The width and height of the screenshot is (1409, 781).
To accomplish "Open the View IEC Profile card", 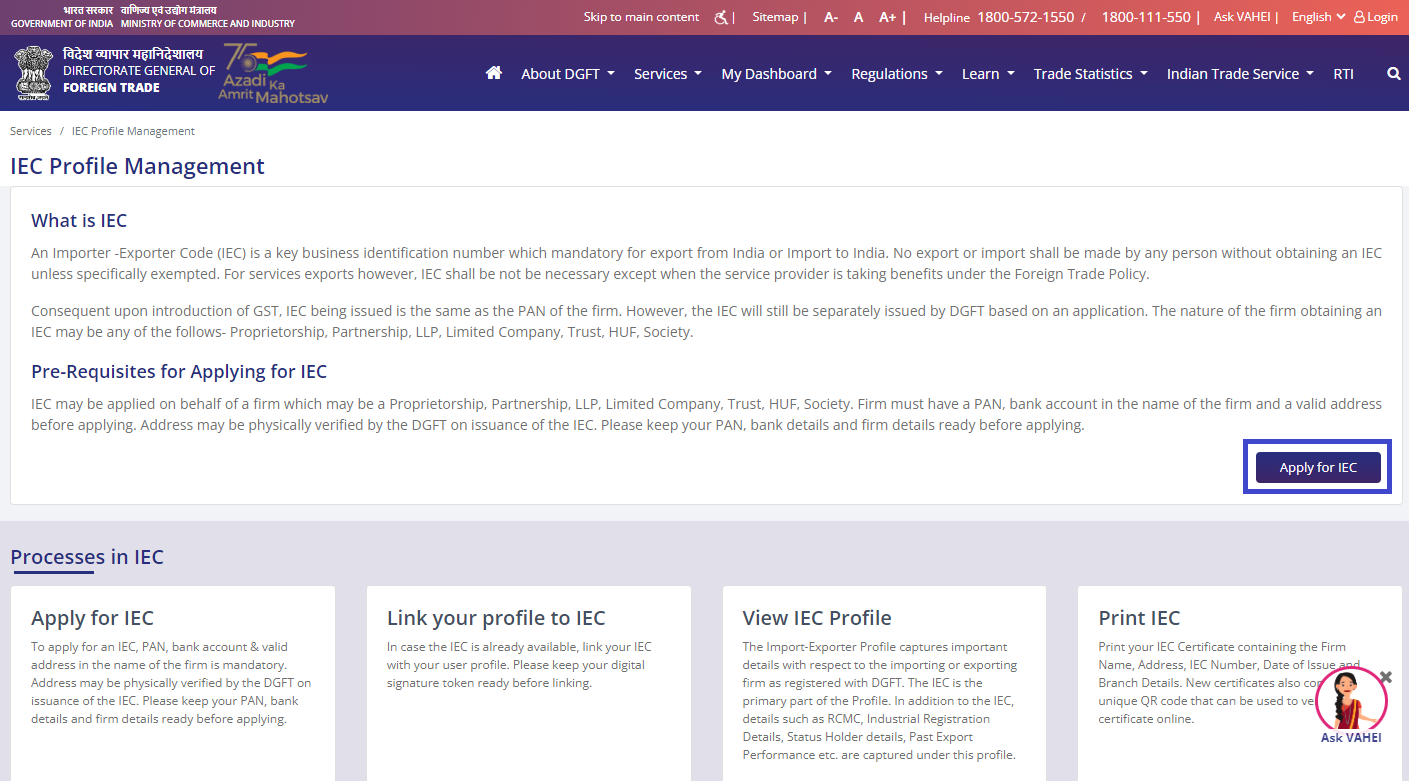I will click(x=884, y=683).
